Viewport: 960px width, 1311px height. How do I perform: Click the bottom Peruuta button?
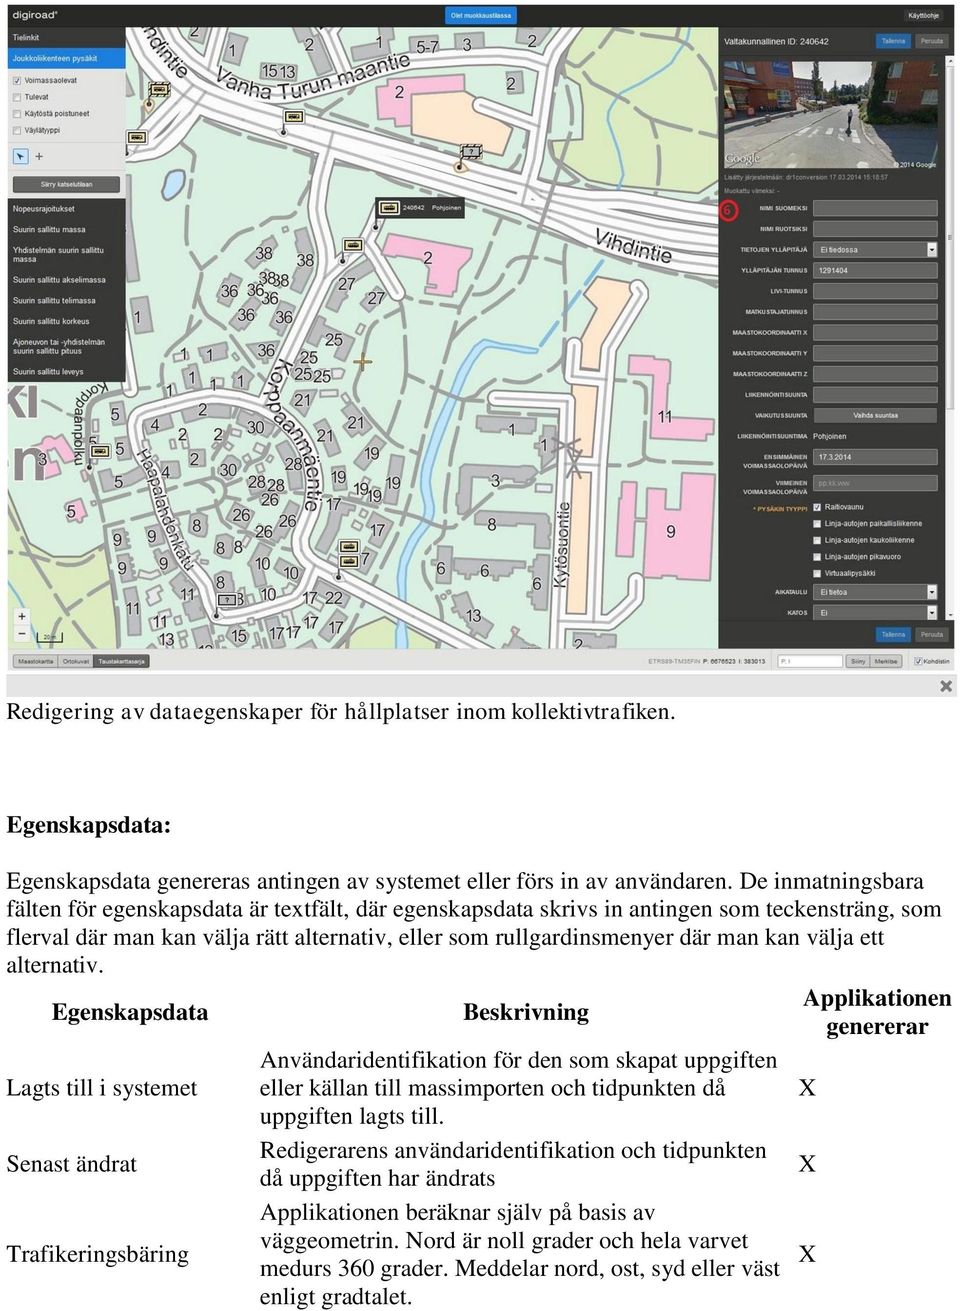[931, 635]
